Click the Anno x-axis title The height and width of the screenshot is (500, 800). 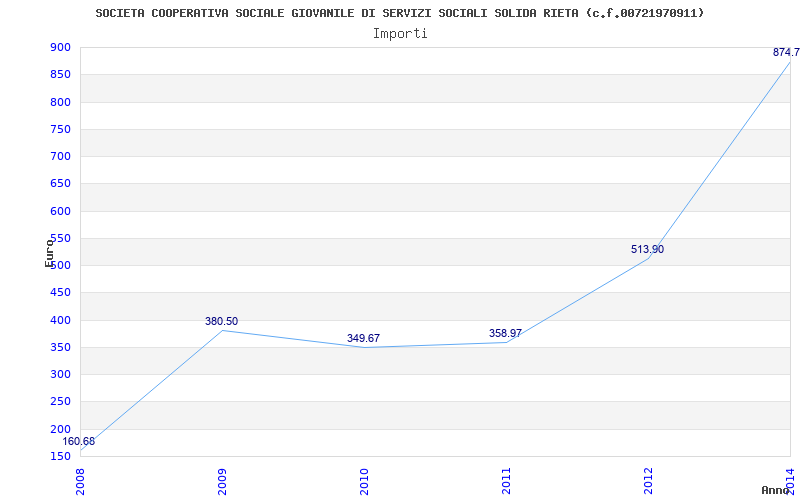776,490
